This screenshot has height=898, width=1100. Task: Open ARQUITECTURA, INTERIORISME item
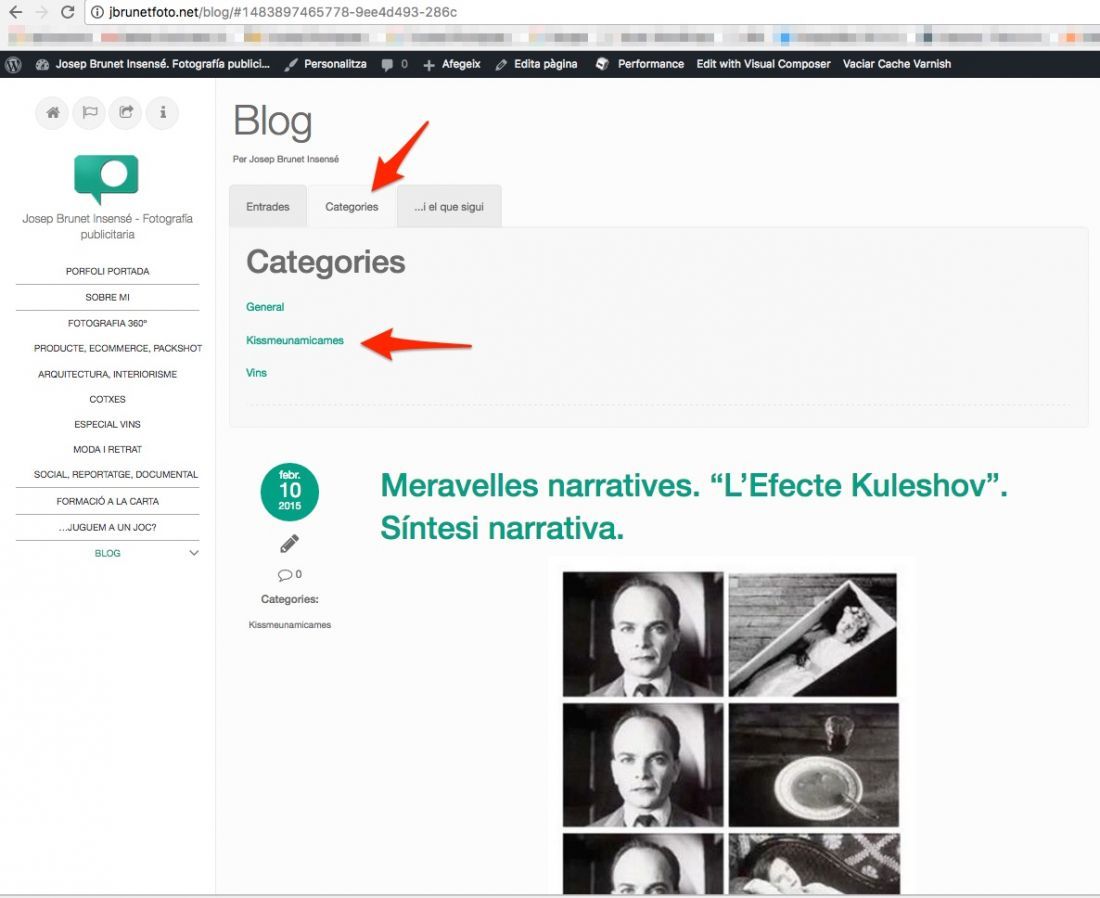tap(107, 374)
